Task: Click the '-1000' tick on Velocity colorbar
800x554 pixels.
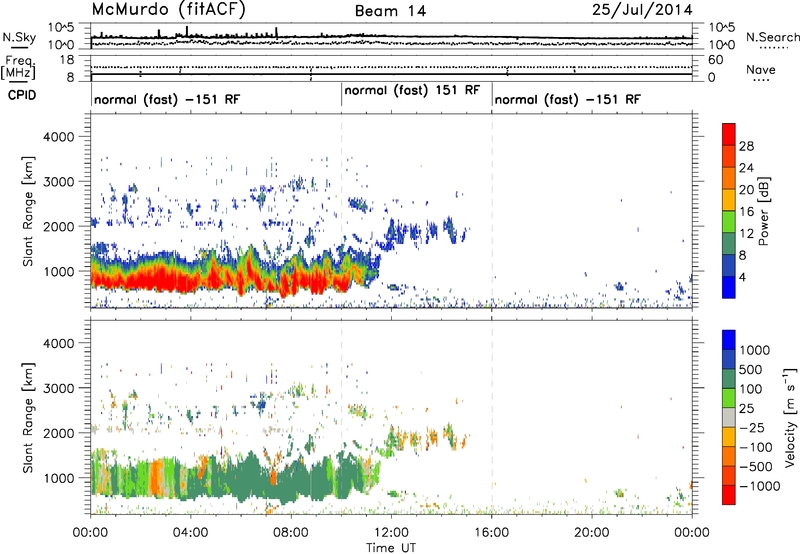Action: point(760,486)
